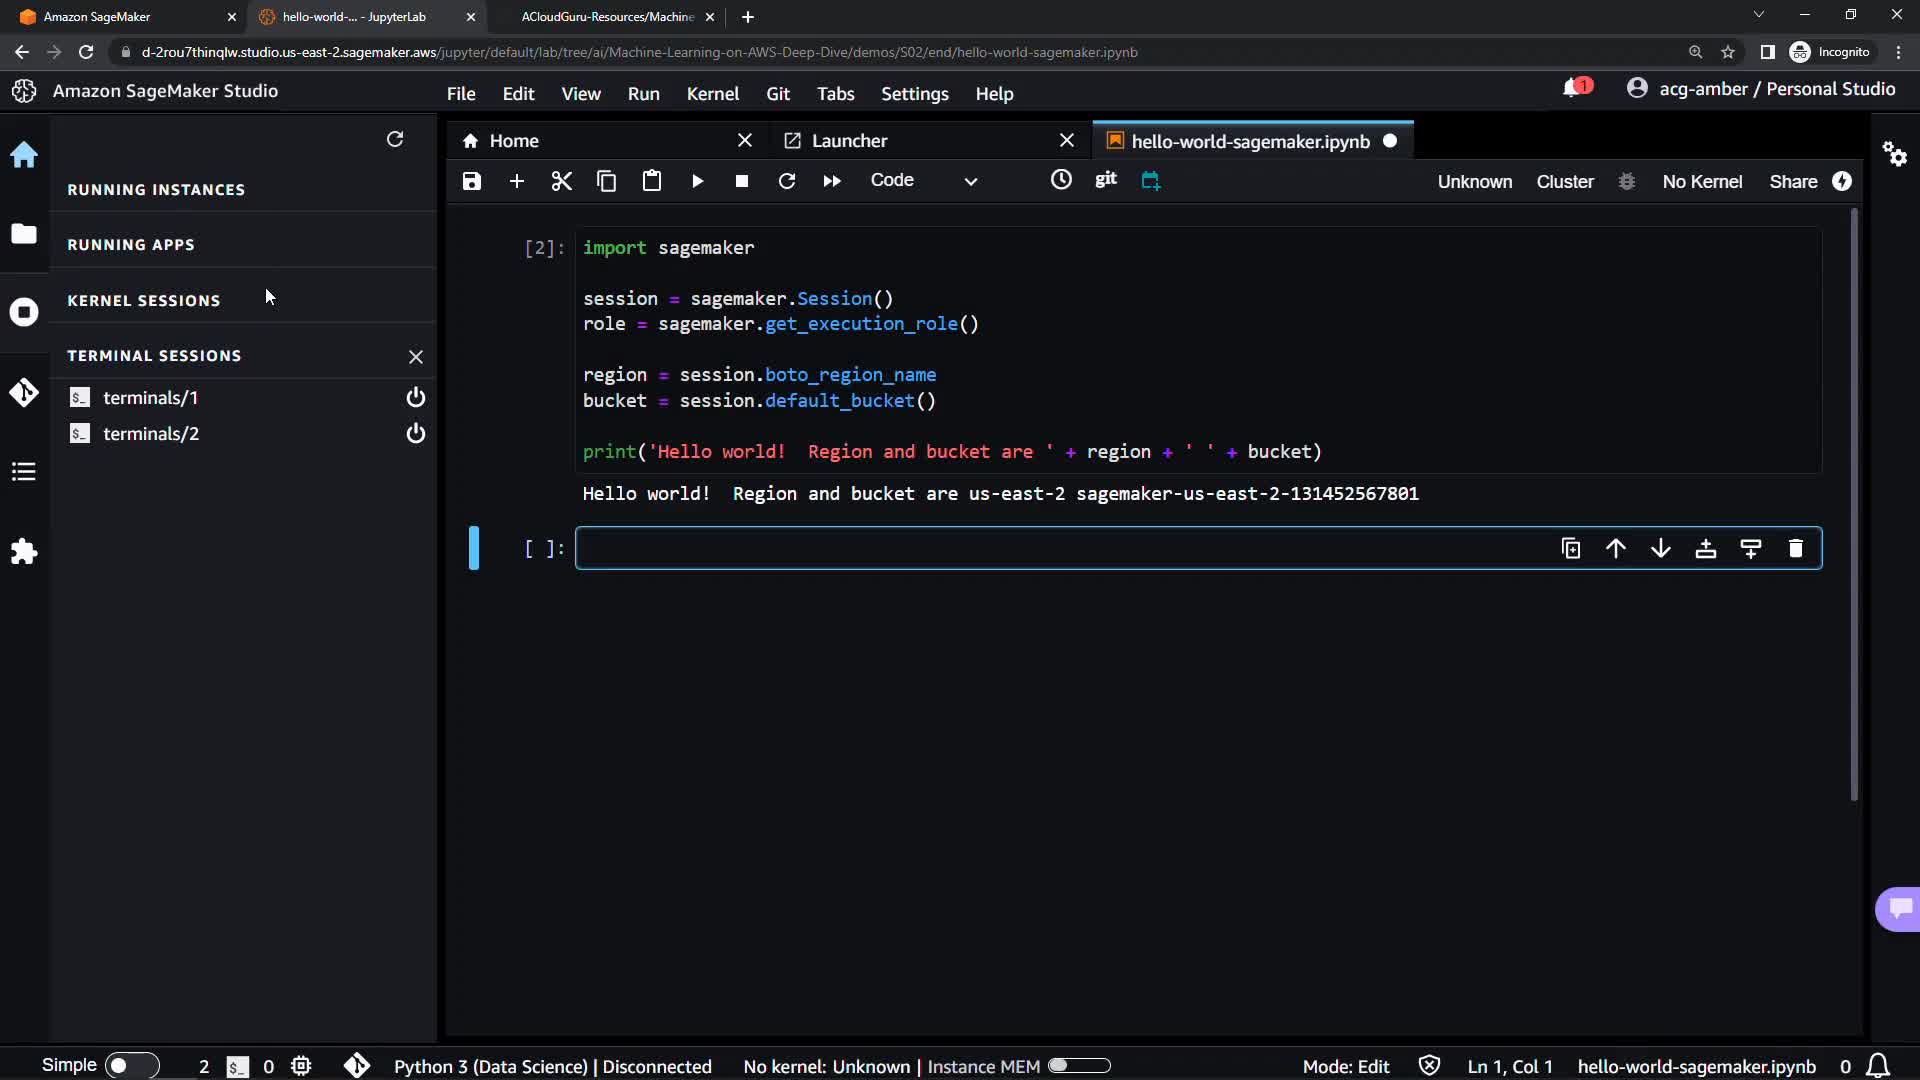Expand the Kernel Sessions section
The width and height of the screenshot is (1920, 1080).
(x=144, y=301)
